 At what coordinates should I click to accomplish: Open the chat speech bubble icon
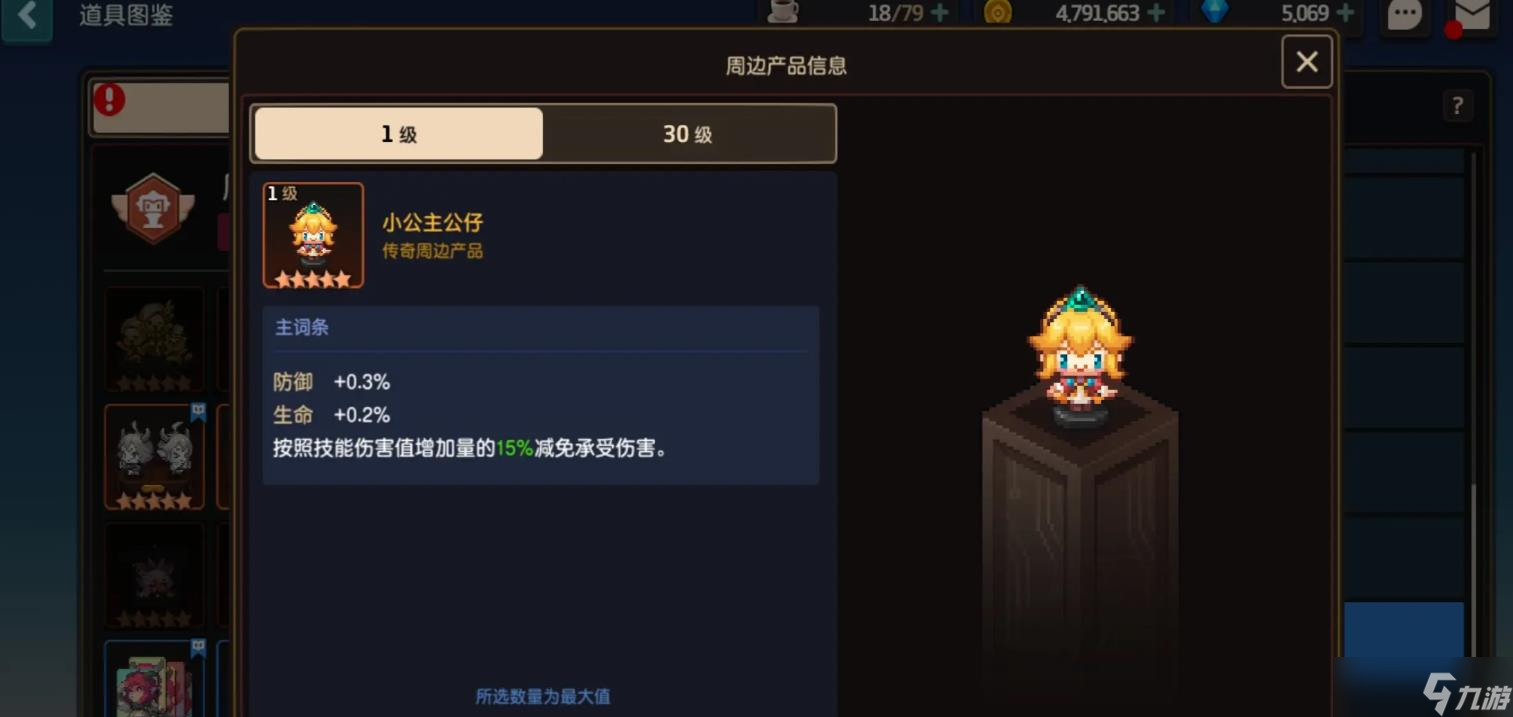(1405, 16)
